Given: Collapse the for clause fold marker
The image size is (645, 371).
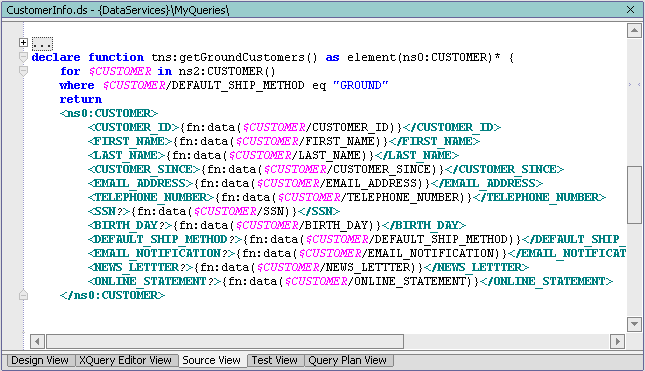Looking at the screenshot, I should pyautogui.click(x=23, y=71).
